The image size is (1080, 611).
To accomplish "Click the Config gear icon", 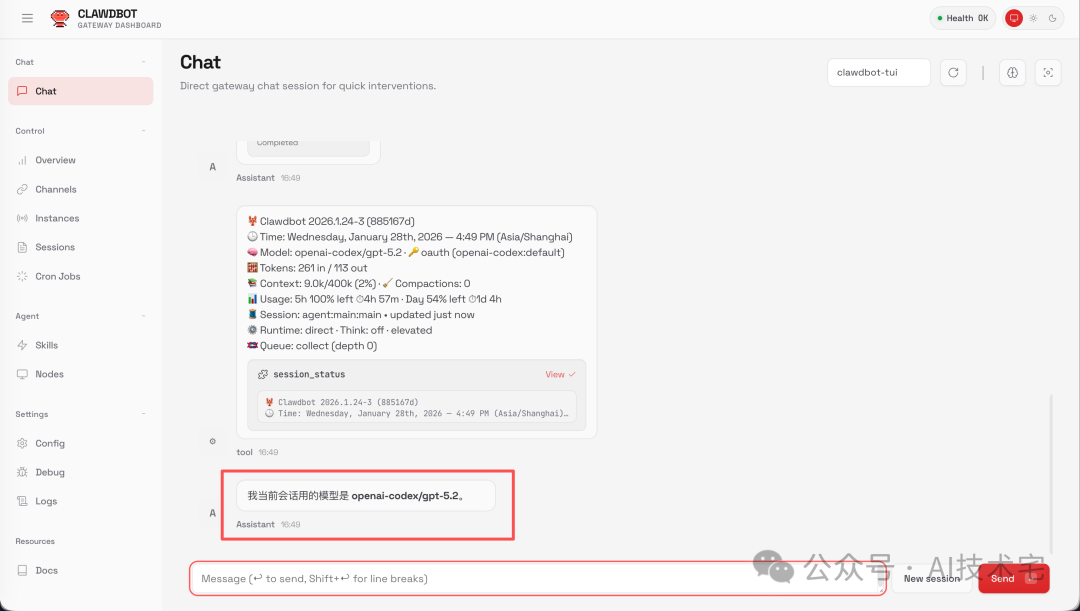I will [22, 444].
